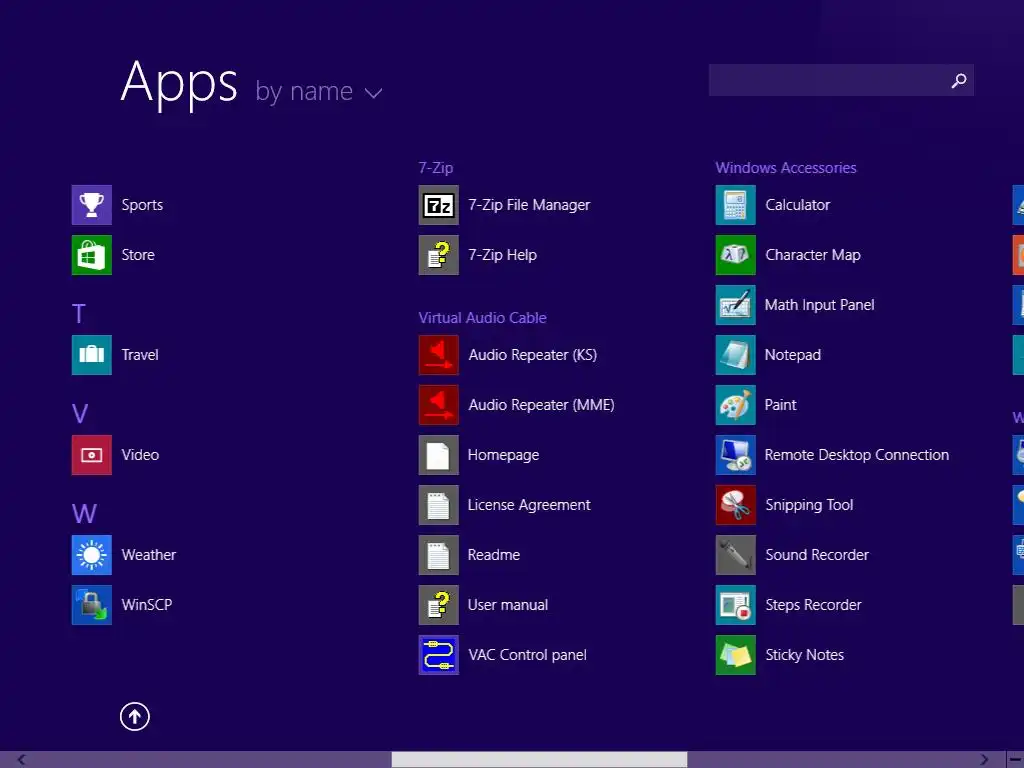Open the License Agreement icon
This screenshot has width=1024, height=768.
pyautogui.click(x=438, y=505)
